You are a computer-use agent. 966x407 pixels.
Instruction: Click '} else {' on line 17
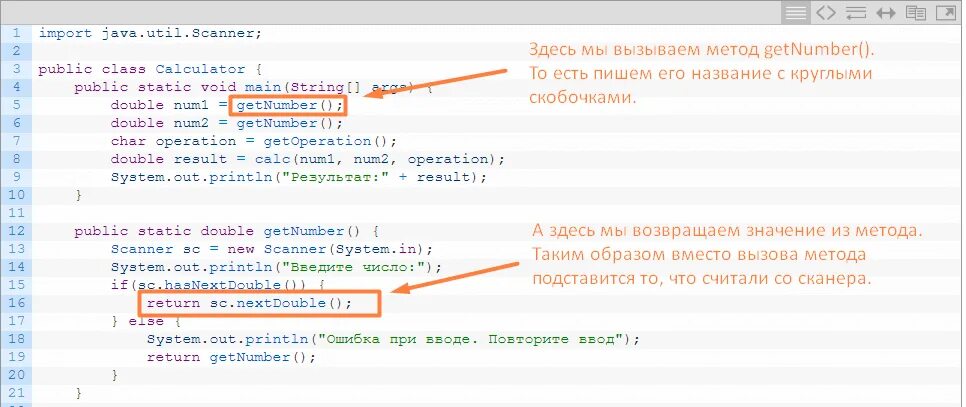tap(146, 321)
